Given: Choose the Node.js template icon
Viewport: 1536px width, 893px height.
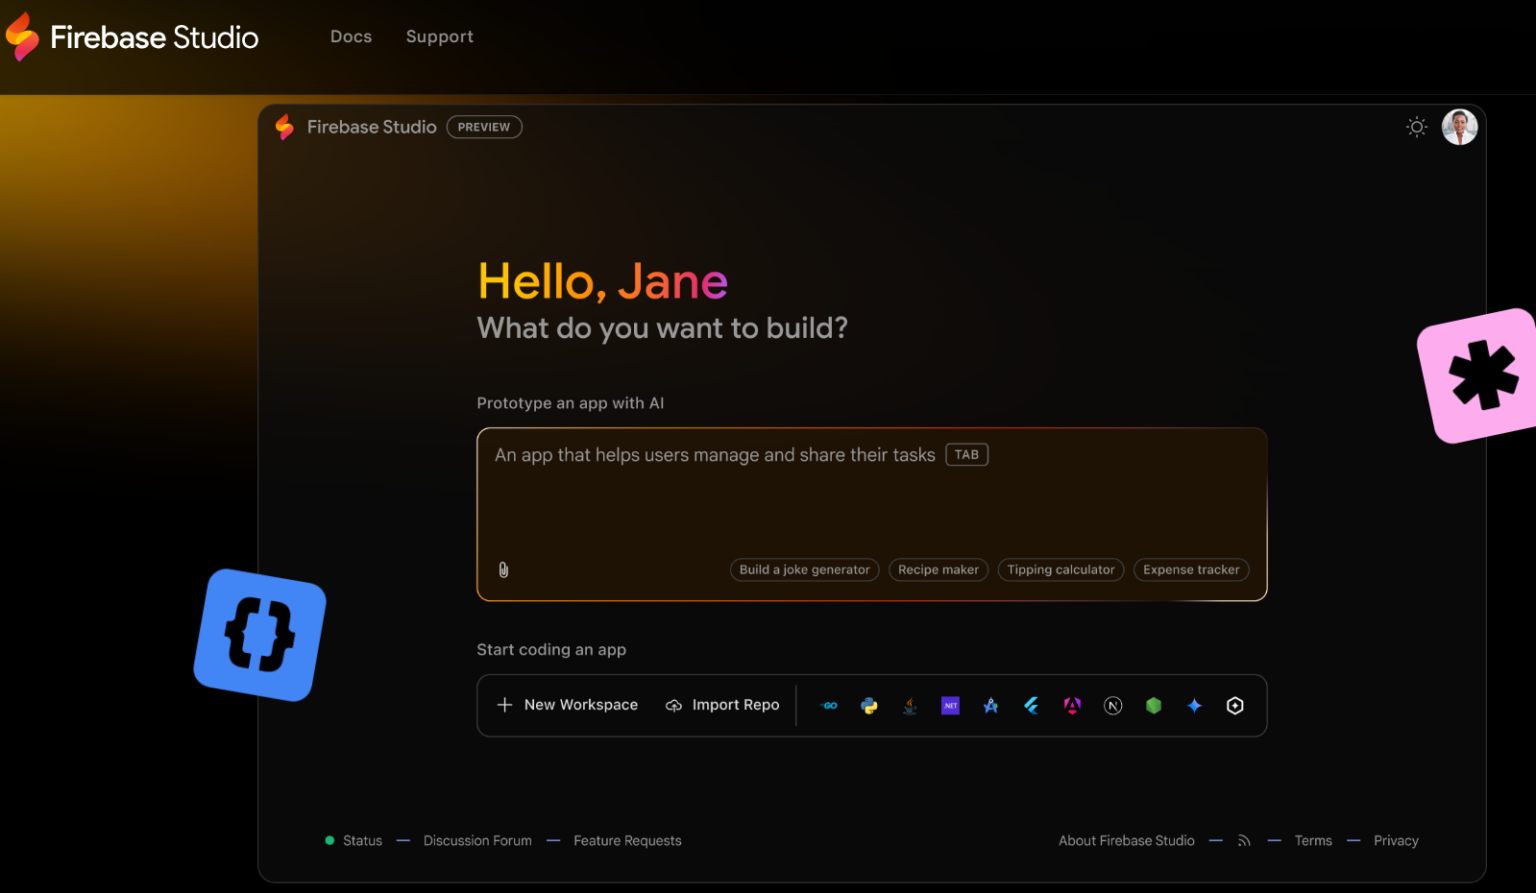Looking at the screenshot, I should [1153, 705].
